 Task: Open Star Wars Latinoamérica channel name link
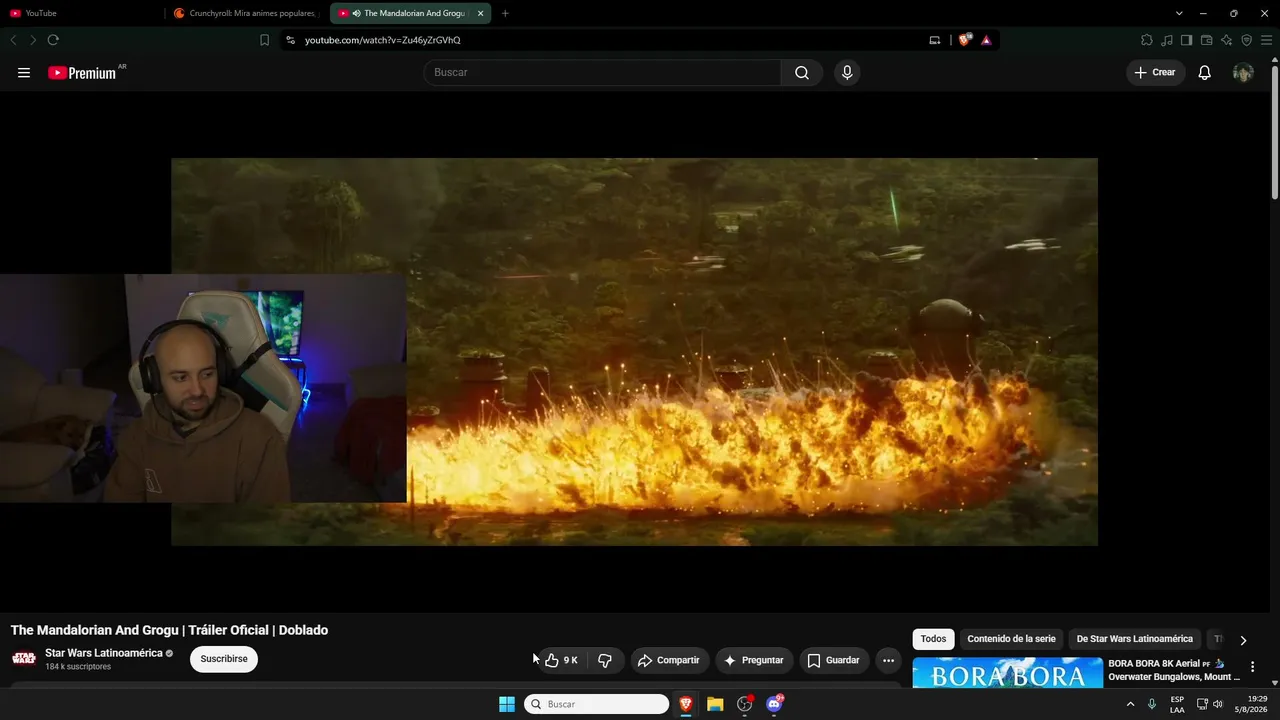[104, 653]
